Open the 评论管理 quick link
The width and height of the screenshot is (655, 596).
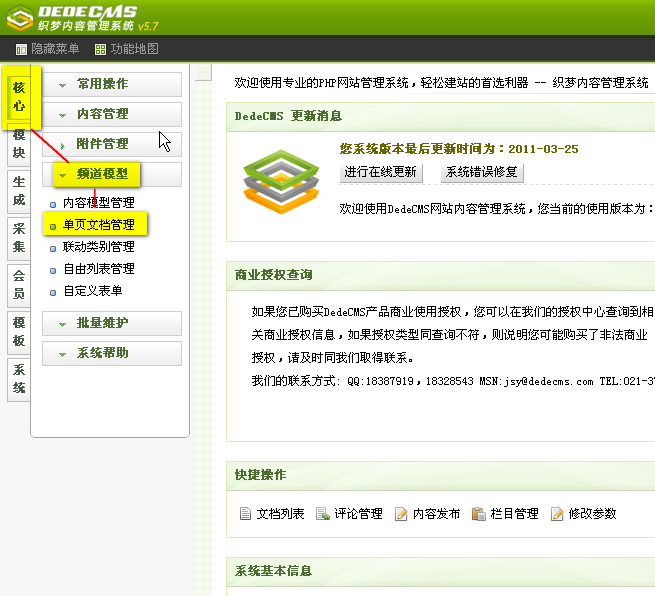[358, 514]
